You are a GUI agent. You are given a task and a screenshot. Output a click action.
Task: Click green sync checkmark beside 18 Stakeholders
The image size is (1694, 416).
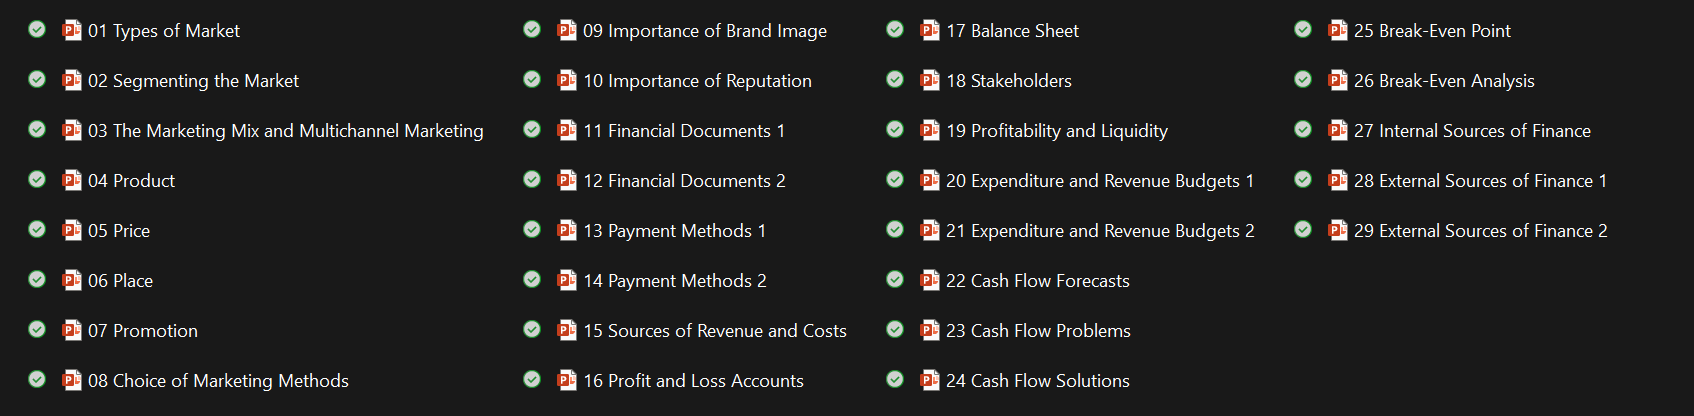tap(895, 79)
